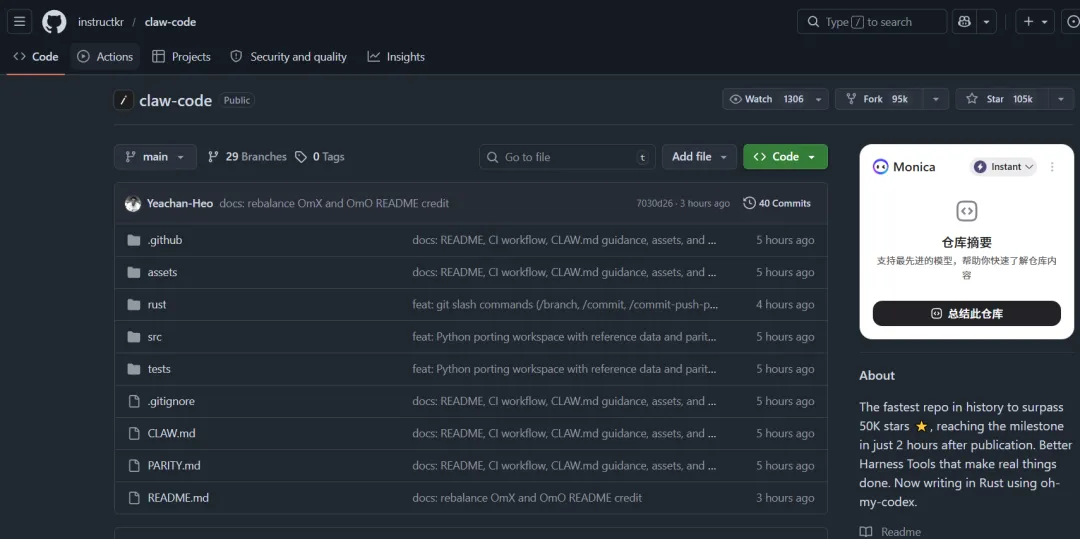Viewport: 1080px width, 539px height.
Task: Open the instructkr owner link
Action: point(101,22)
